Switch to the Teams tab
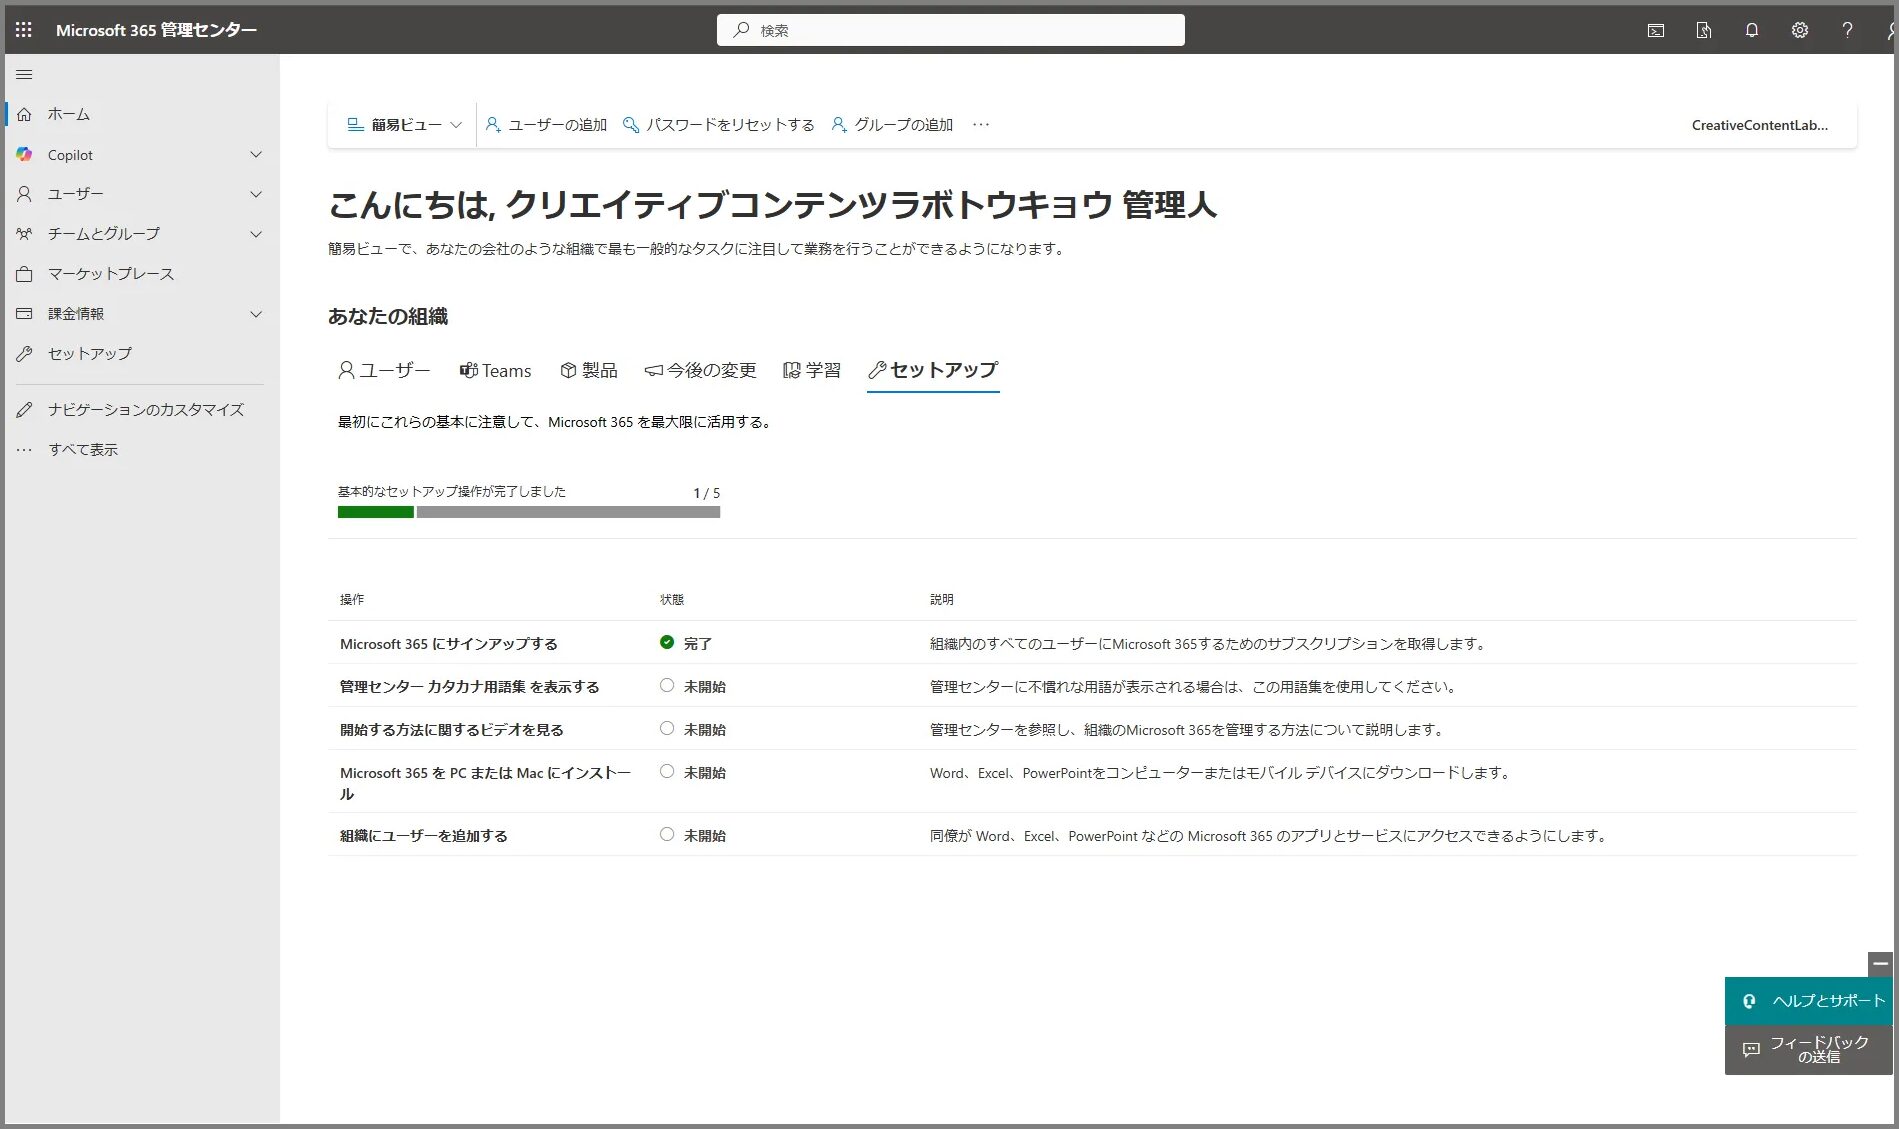Image resolution: width=1899 pixels, height=1129 pixels. 495,371
